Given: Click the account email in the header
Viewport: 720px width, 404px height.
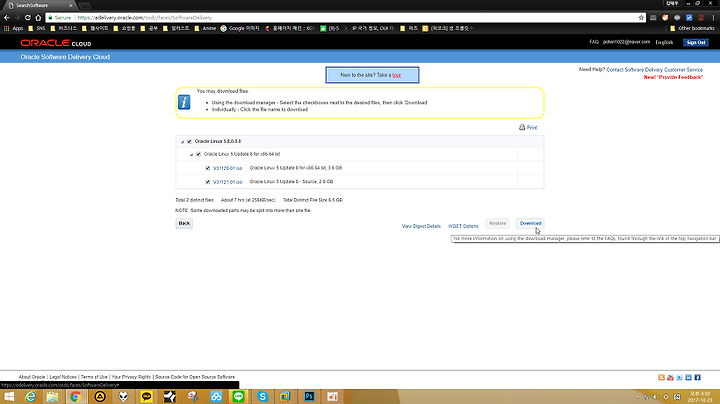Looking at the screenshot, I should point(626,42).
